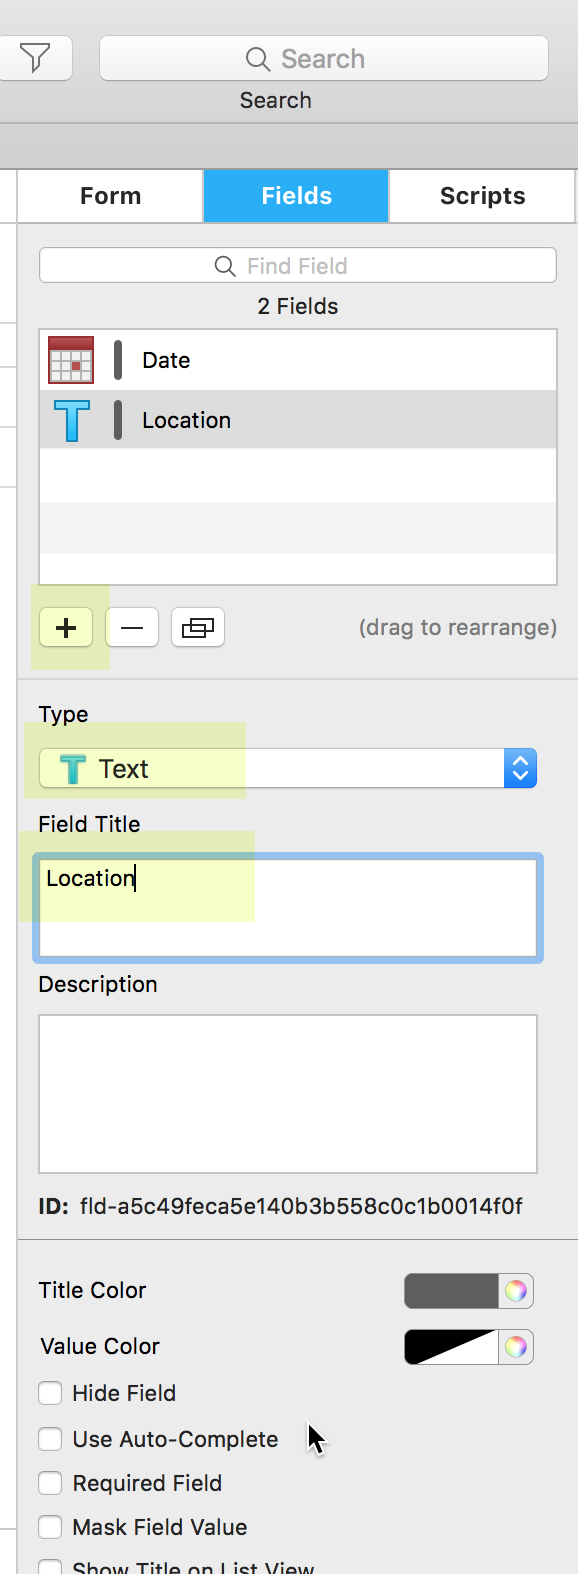Click the duplicate field icon button
Screen dimensions: 578x1574
pos(198,628)
